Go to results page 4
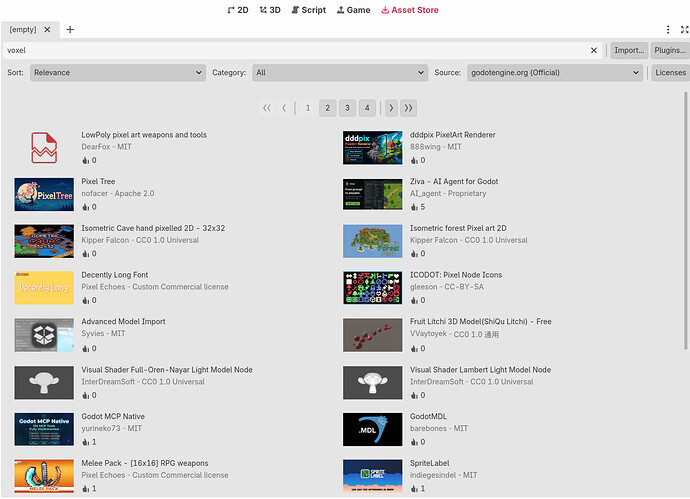This screenshot has width=690, height=499. click(x=367, y=108)
